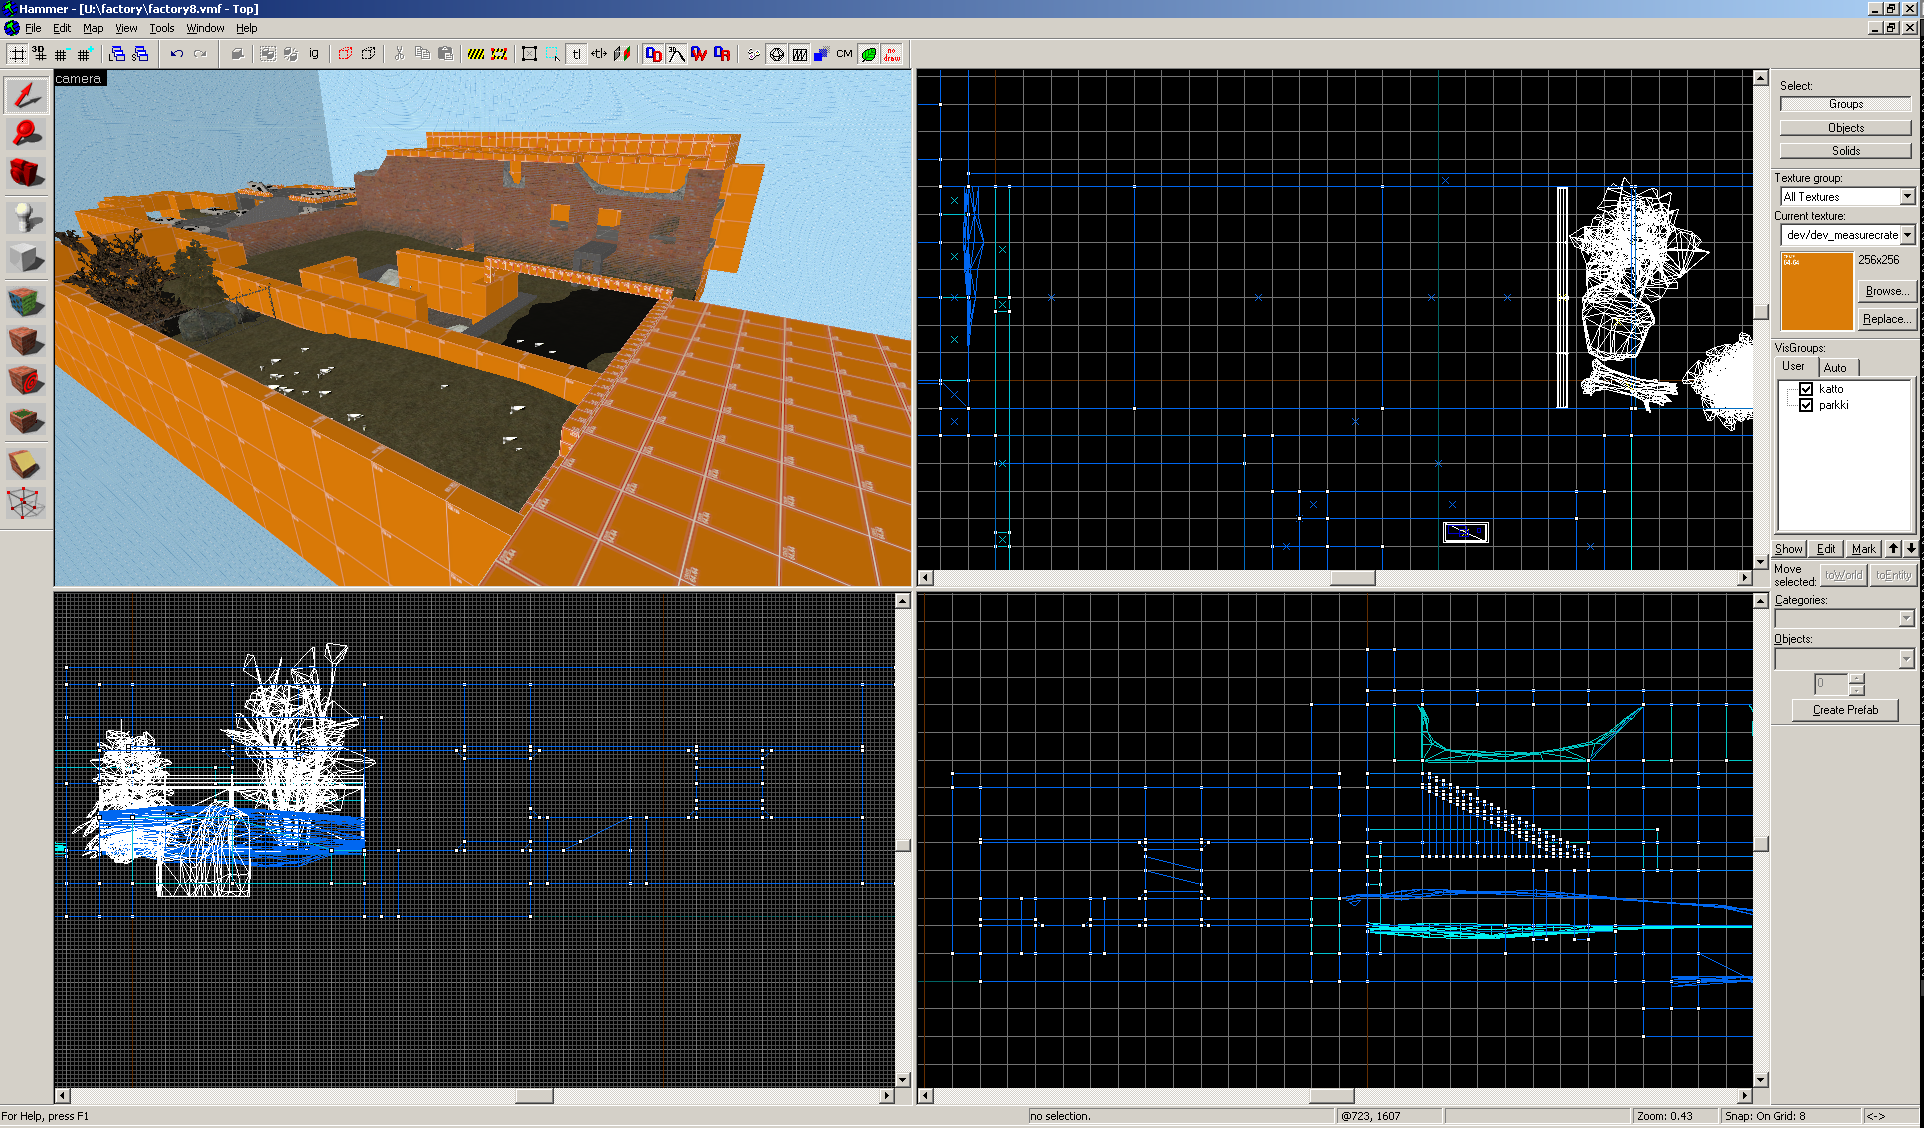Image resolution: width=1924 pixels, height=1128 pixels.
Task: Click the Browse texture button
Action: (1884, 291)
